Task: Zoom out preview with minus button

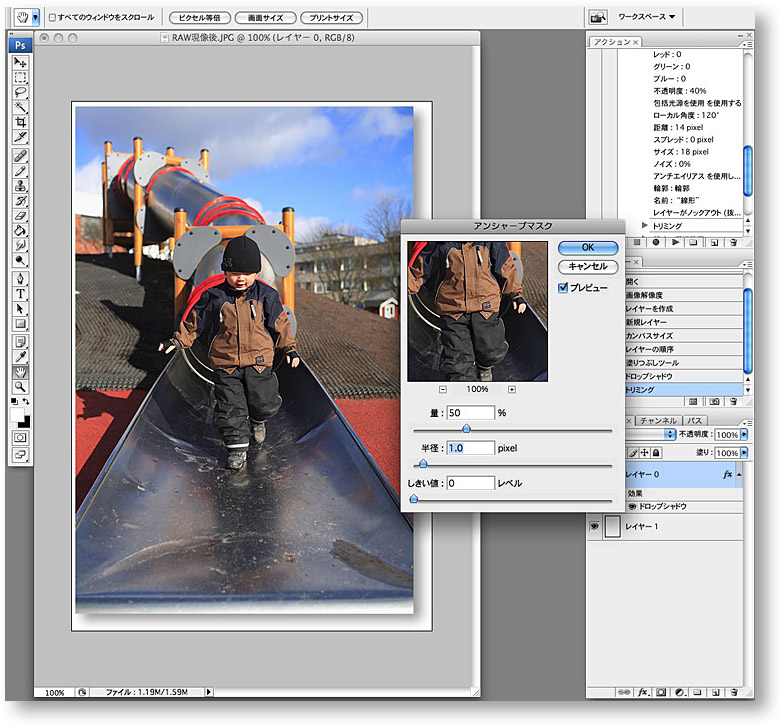Action: [x=442, y=389]
